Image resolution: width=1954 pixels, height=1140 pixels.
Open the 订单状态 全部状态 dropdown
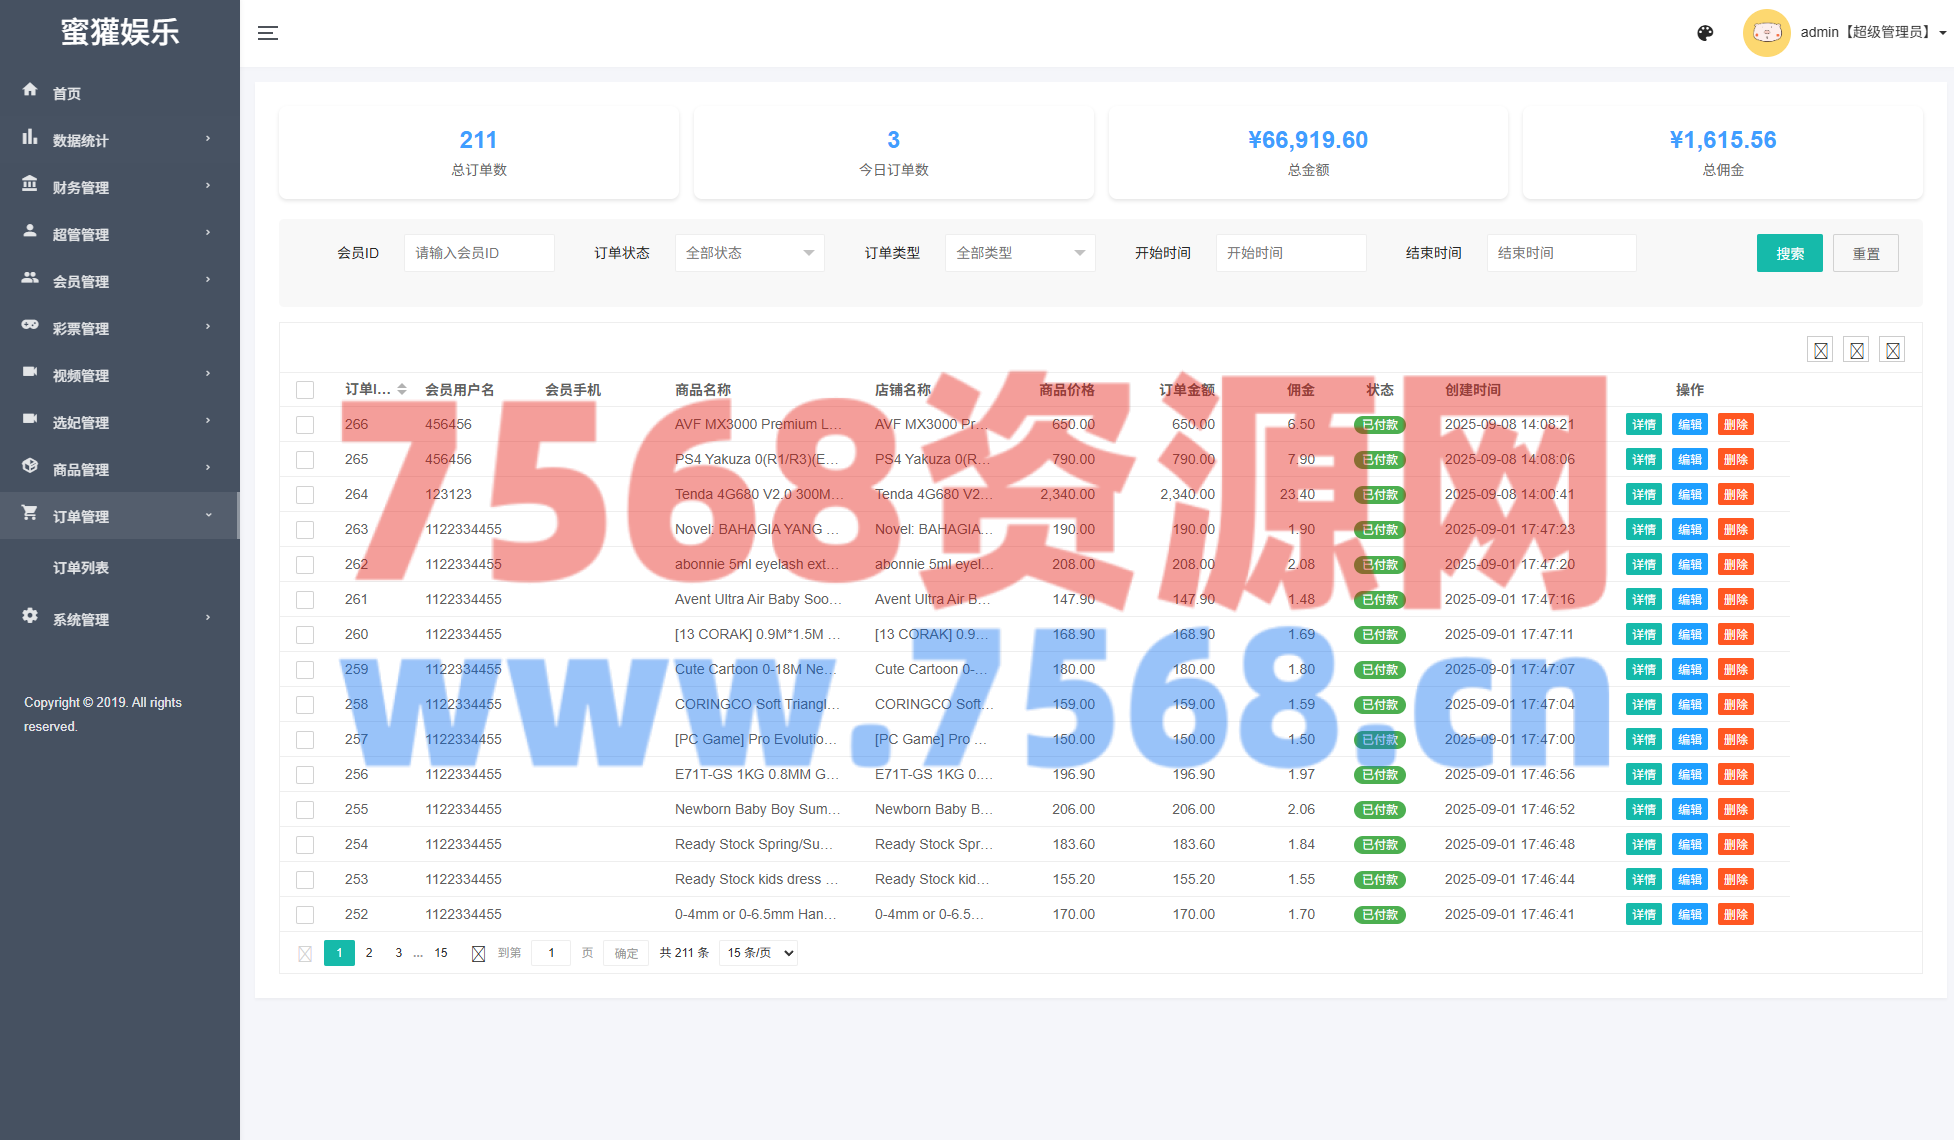click(749, 253)
